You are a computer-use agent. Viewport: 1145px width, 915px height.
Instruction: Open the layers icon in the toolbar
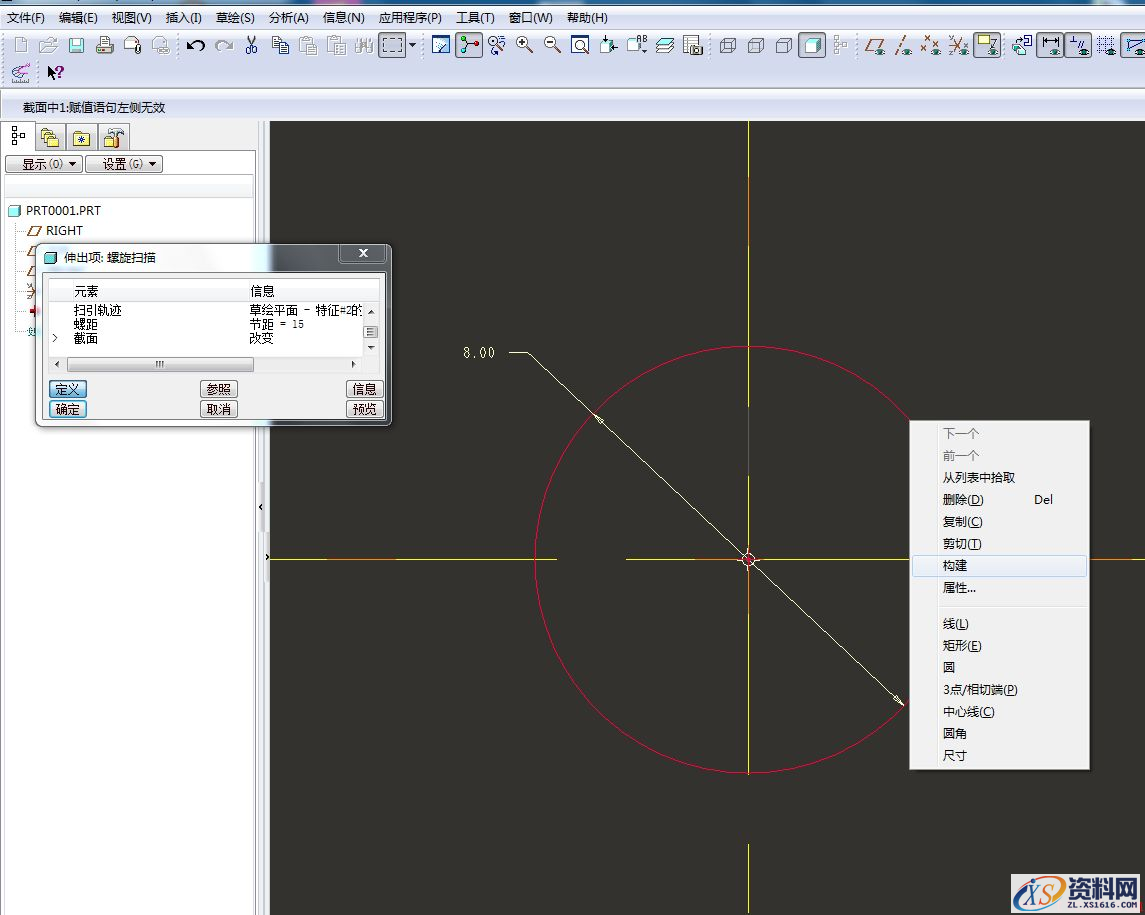pos(665,45)
